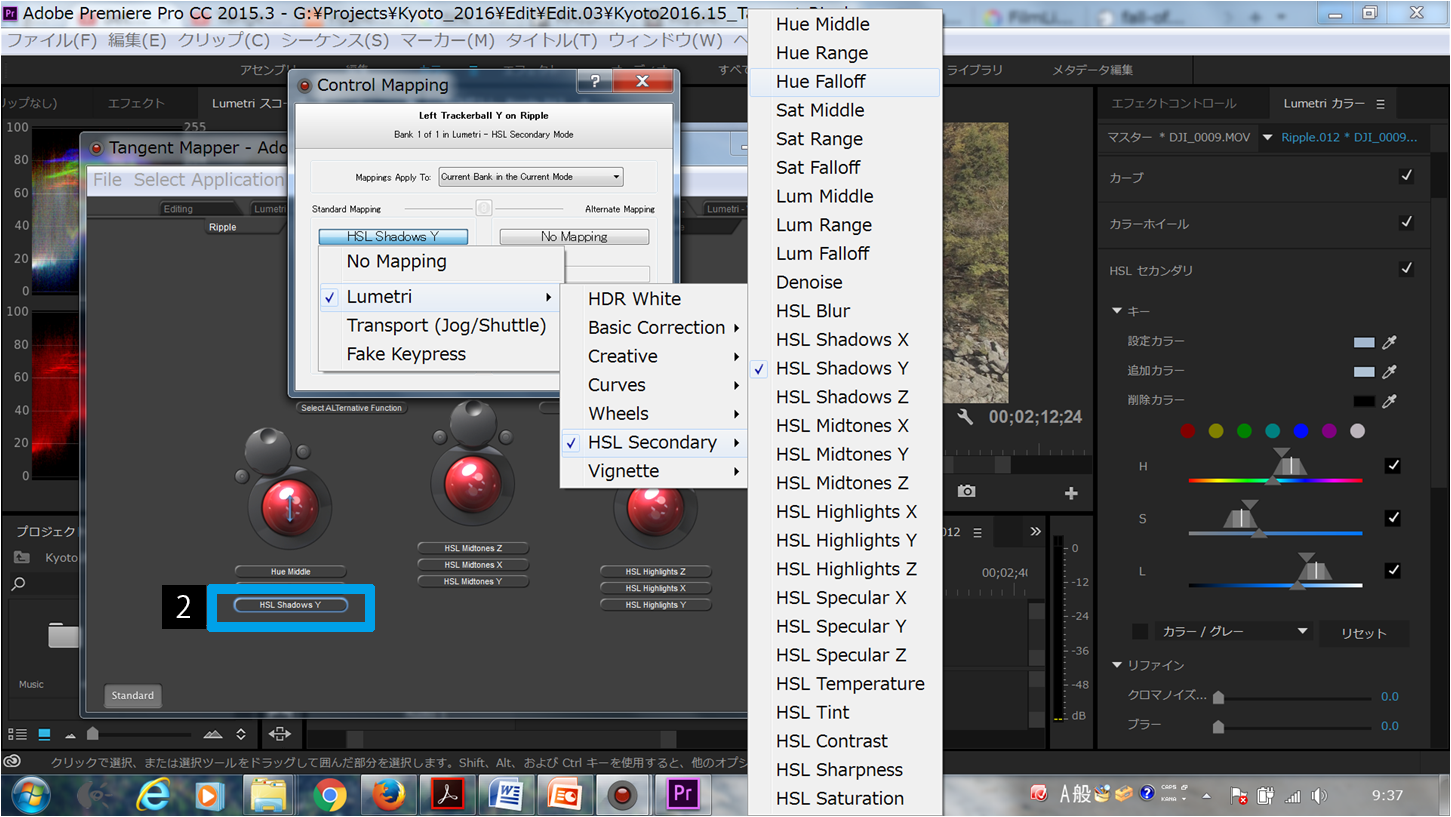This screenshot has height=817, width=1451.
Task: Click the リセット button
Action: [x=1363, y=633]
